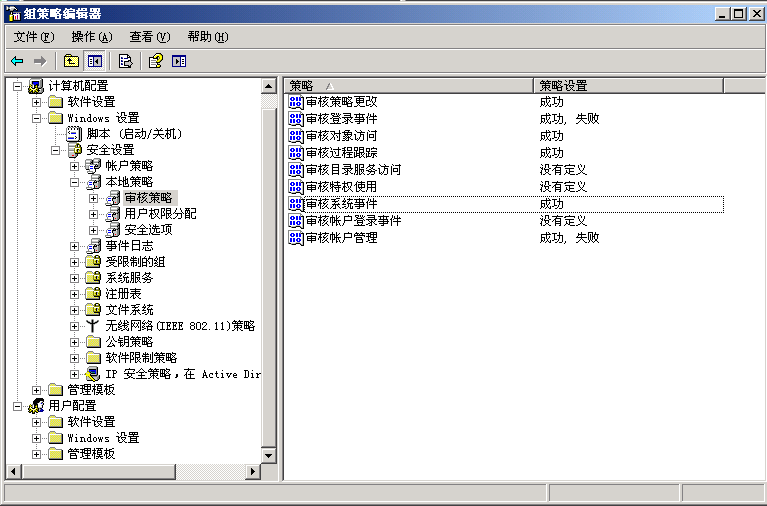Click the policy icon beside 审核策略更改
Screen dimensions: 767x506
click(296, 102)
